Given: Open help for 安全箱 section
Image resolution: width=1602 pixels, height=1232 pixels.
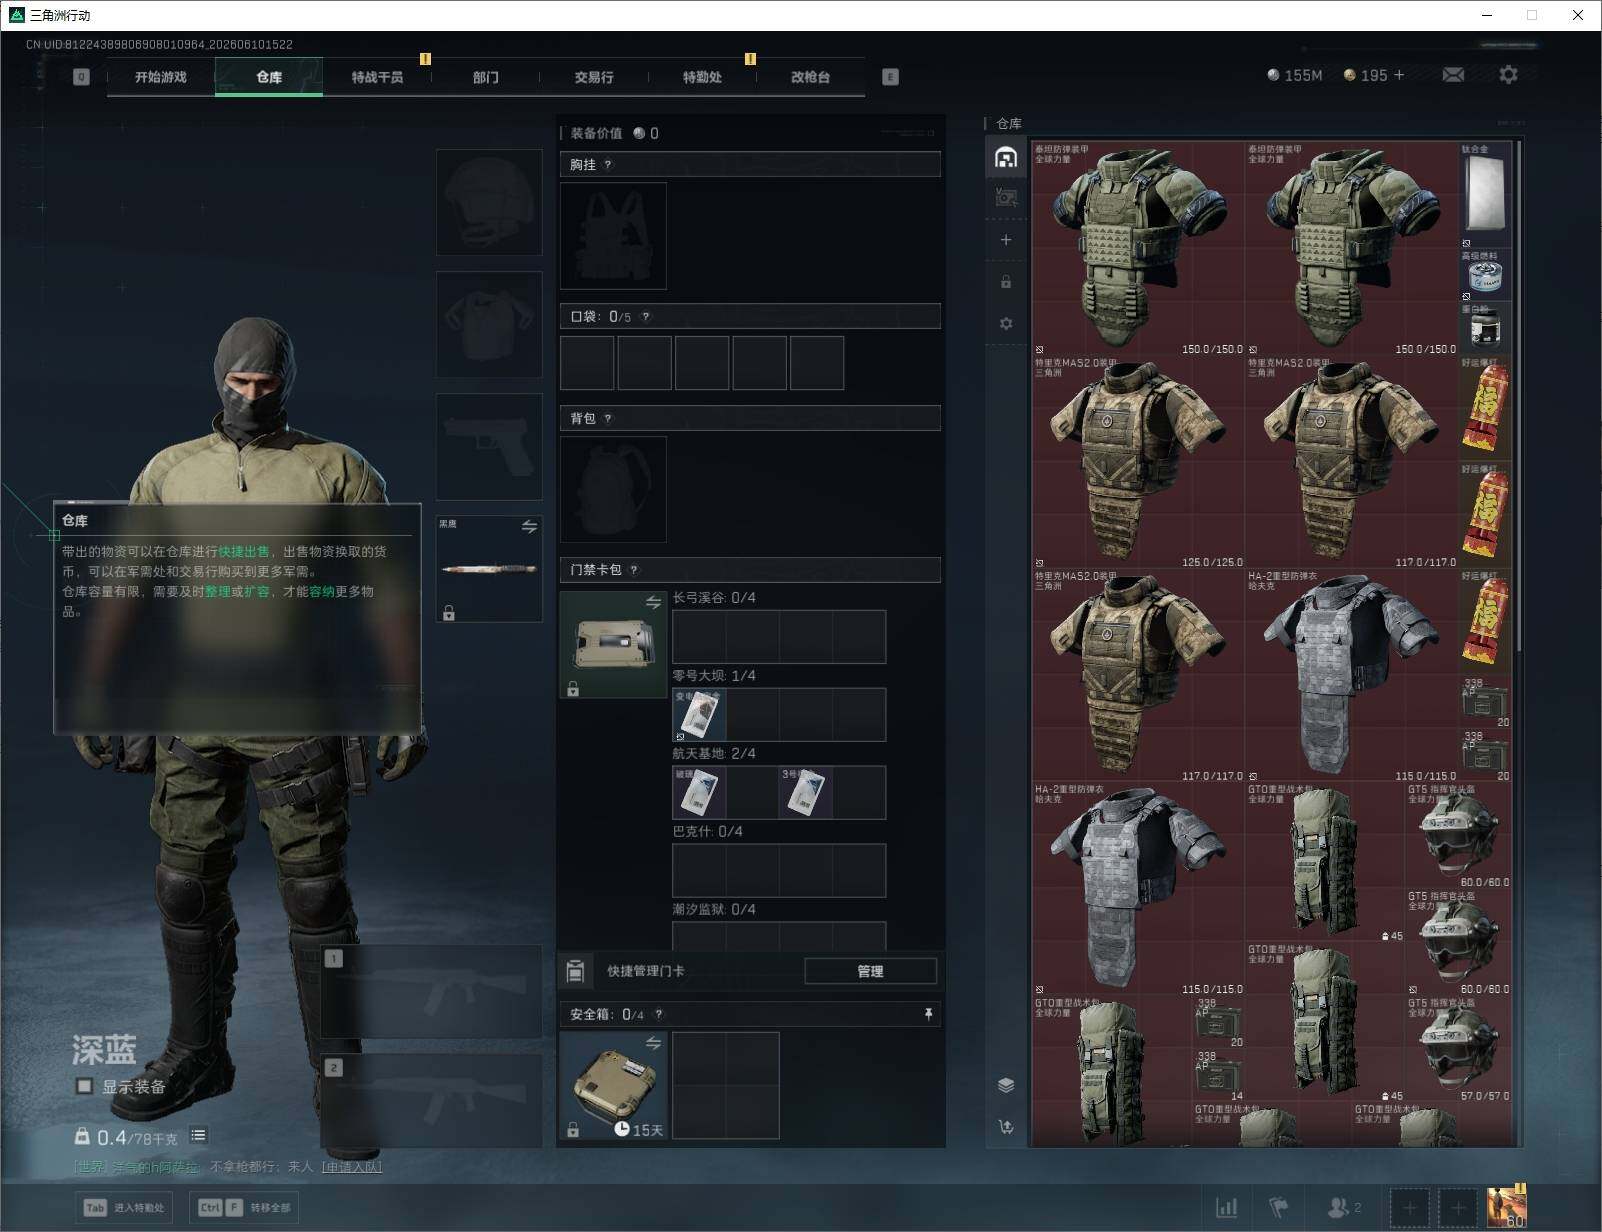Looking at the screenshot, I should 658,1015.
